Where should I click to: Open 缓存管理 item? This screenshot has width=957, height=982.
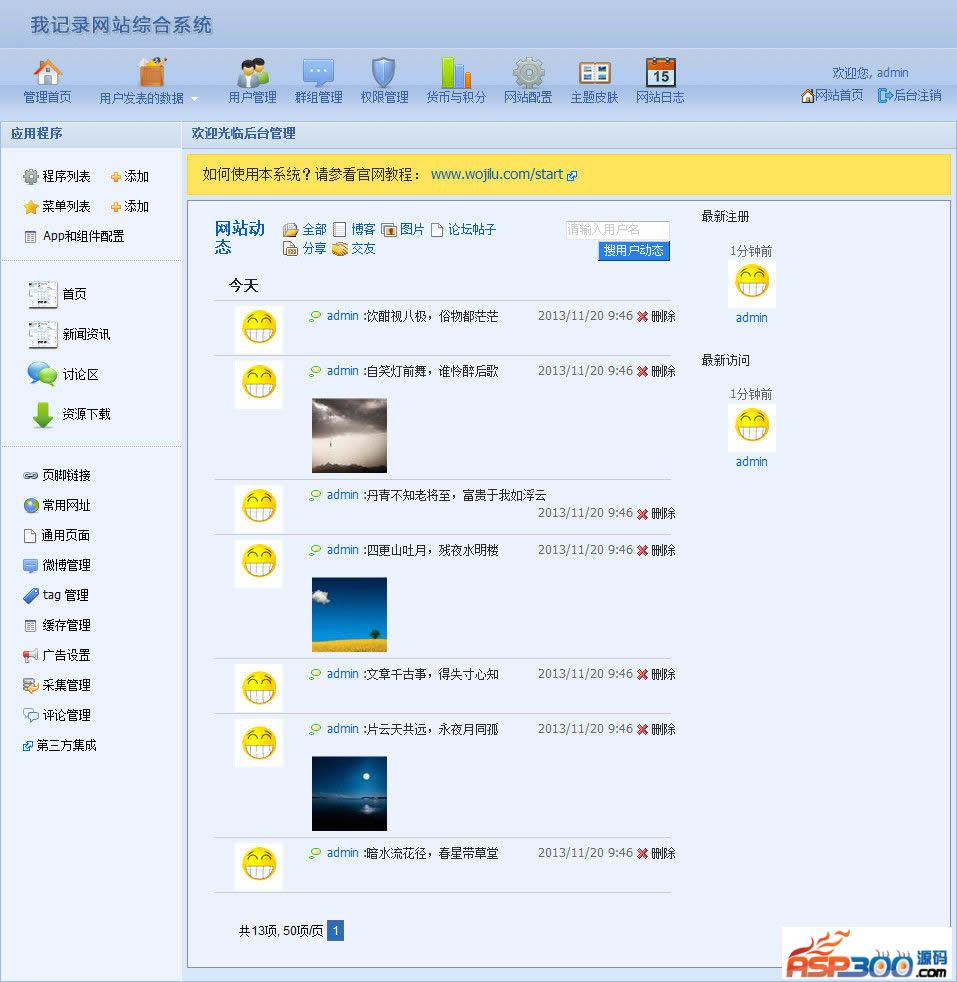(x=57, y=625)
